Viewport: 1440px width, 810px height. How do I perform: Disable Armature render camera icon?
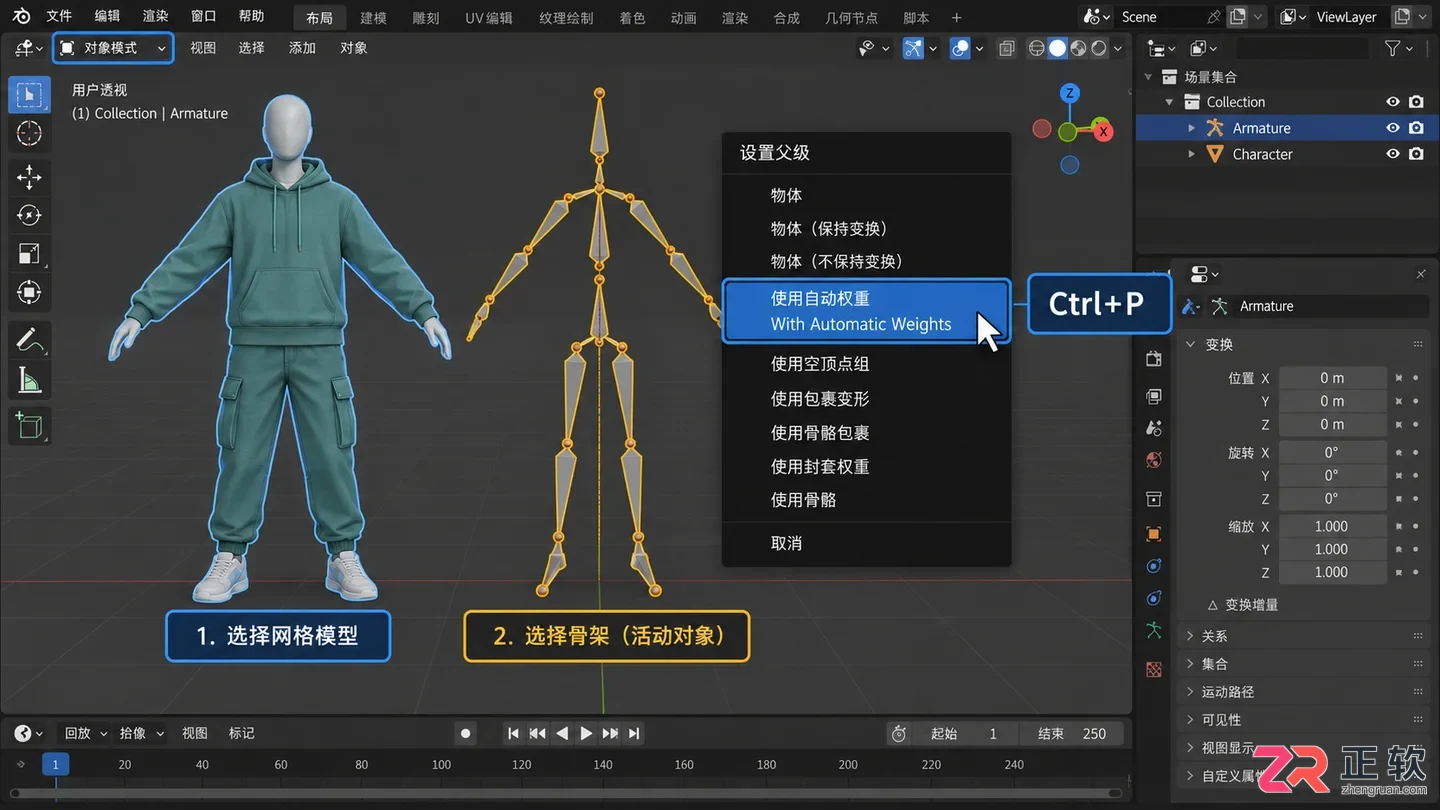[1416, 128]
